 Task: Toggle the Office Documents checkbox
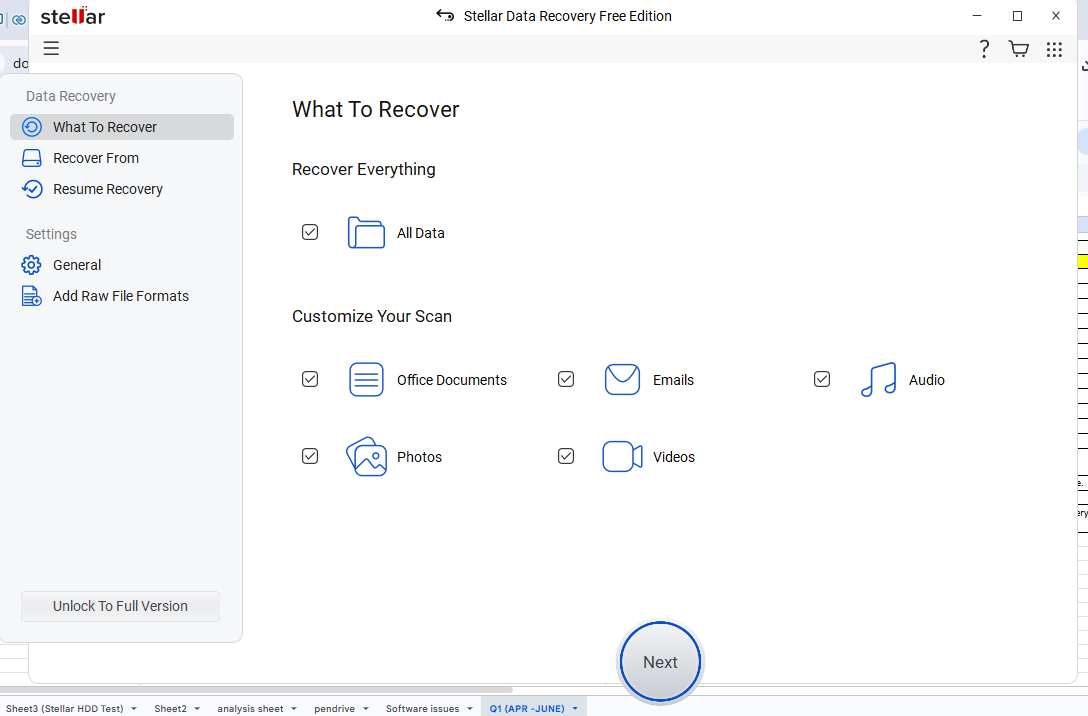310,379
